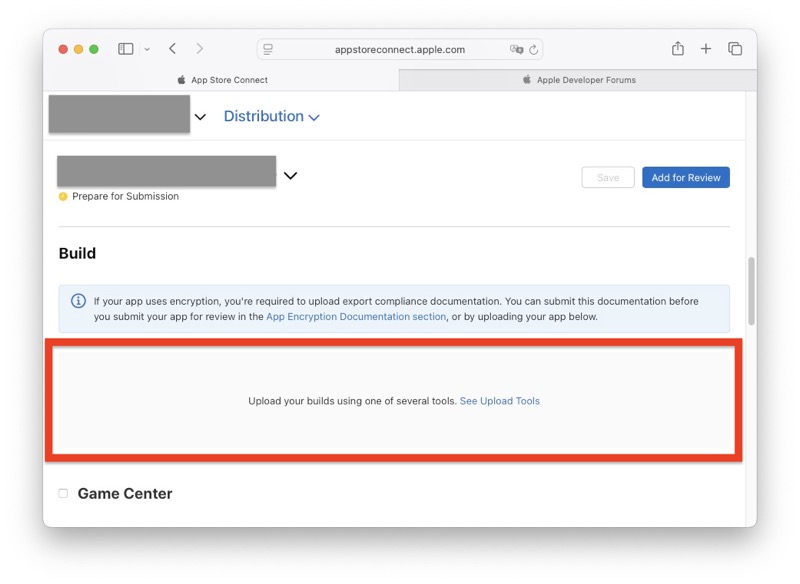Click Prepare for Submission status text
Image resolution: width=800 pixels, height=584 pixels.
[x=126, y=196]
